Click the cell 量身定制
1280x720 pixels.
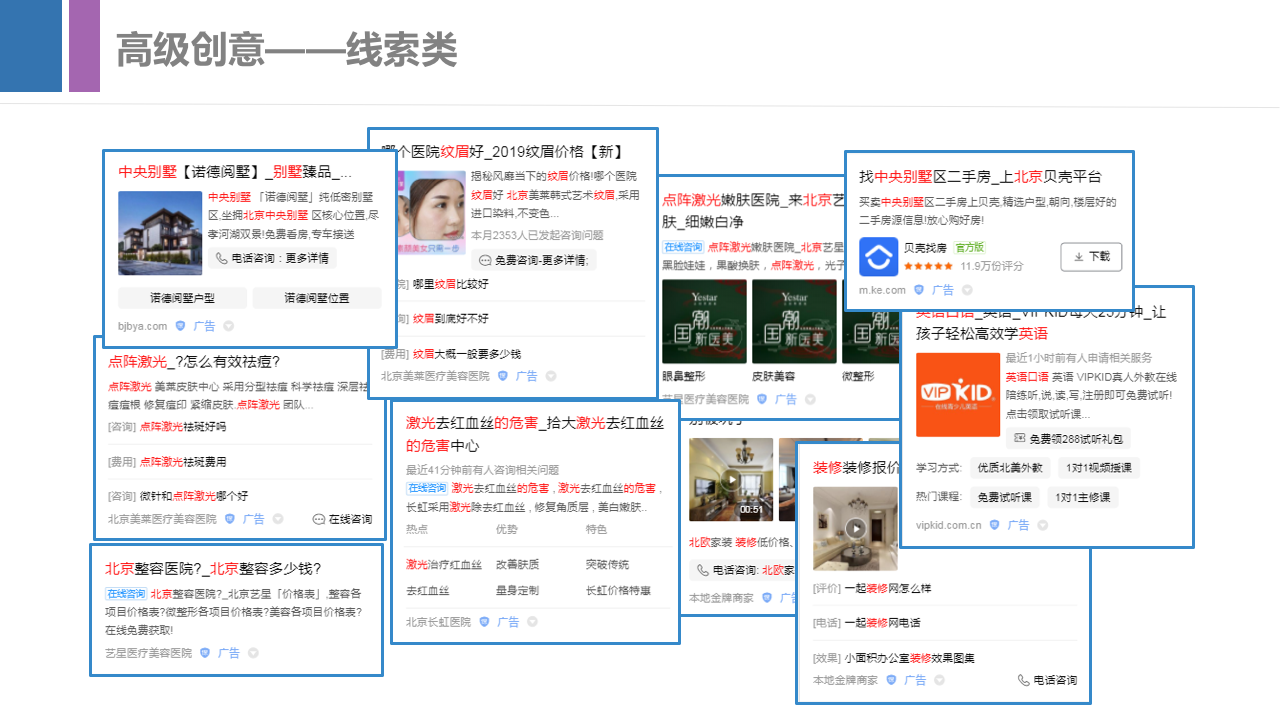pyautogui.click(x=517, y=592)
